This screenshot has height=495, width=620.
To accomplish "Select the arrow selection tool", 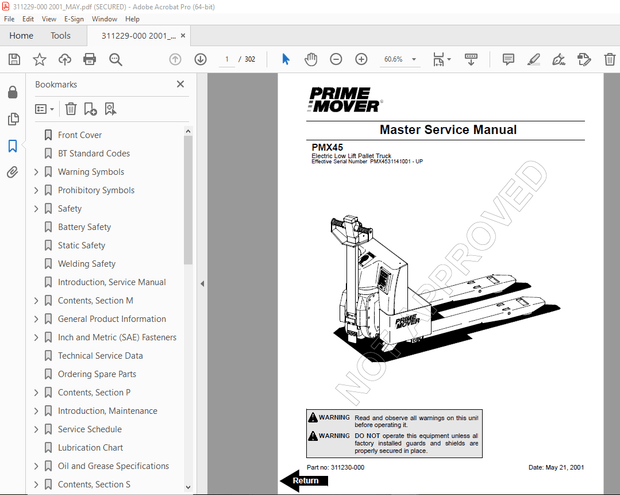I will tap(285, 59).
